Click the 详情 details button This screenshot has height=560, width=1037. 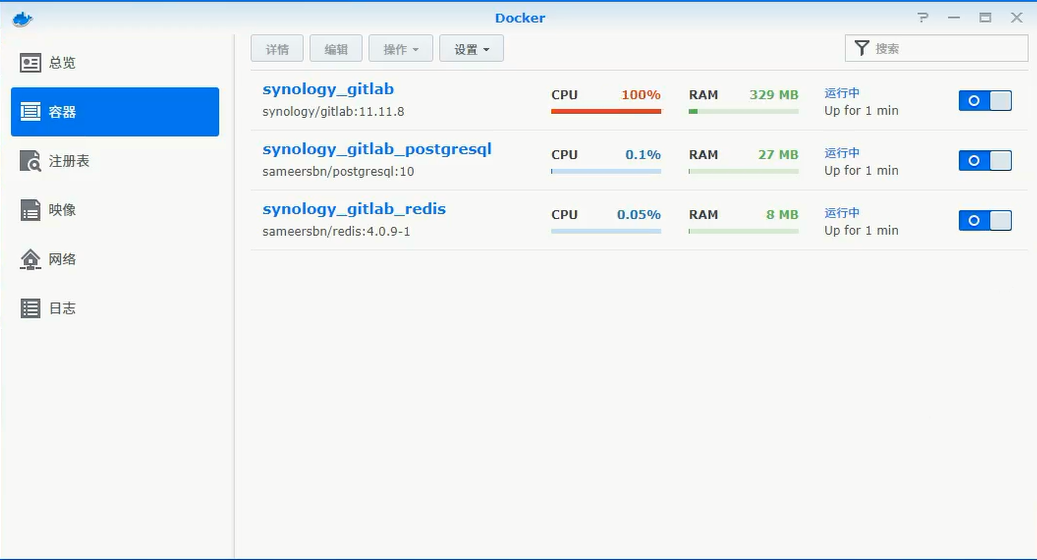click(x=277, y=49)
